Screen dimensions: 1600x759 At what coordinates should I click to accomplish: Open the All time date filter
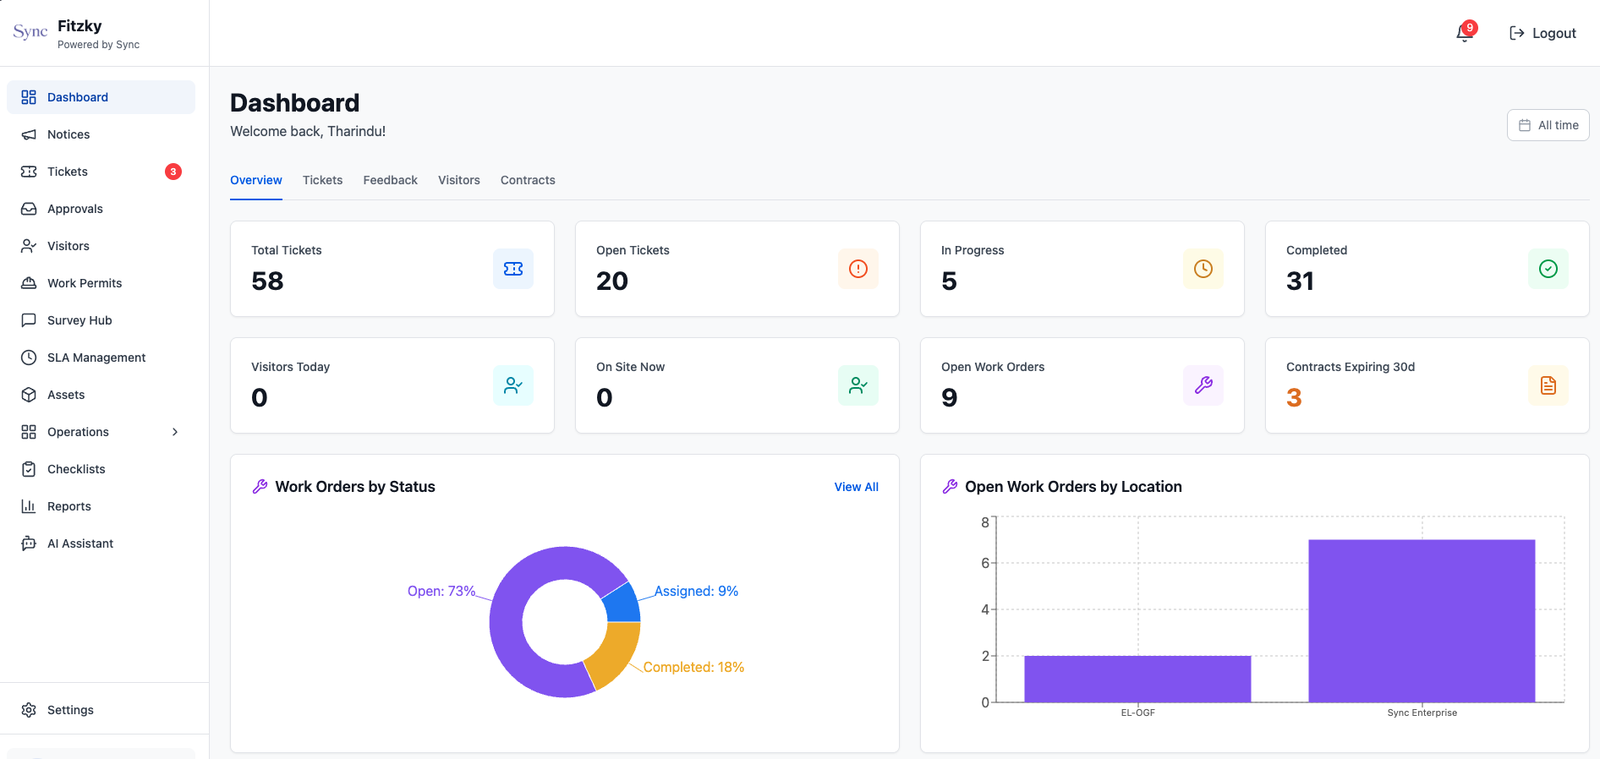pos(1548,125)
